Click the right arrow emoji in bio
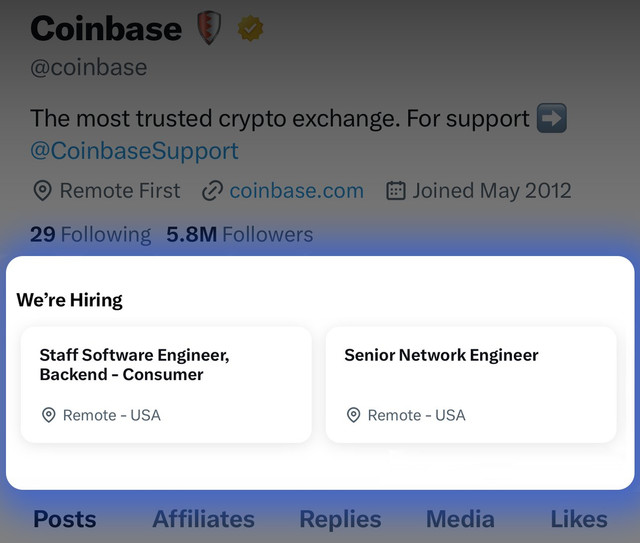The image size is (640, 543). [551, 118]
